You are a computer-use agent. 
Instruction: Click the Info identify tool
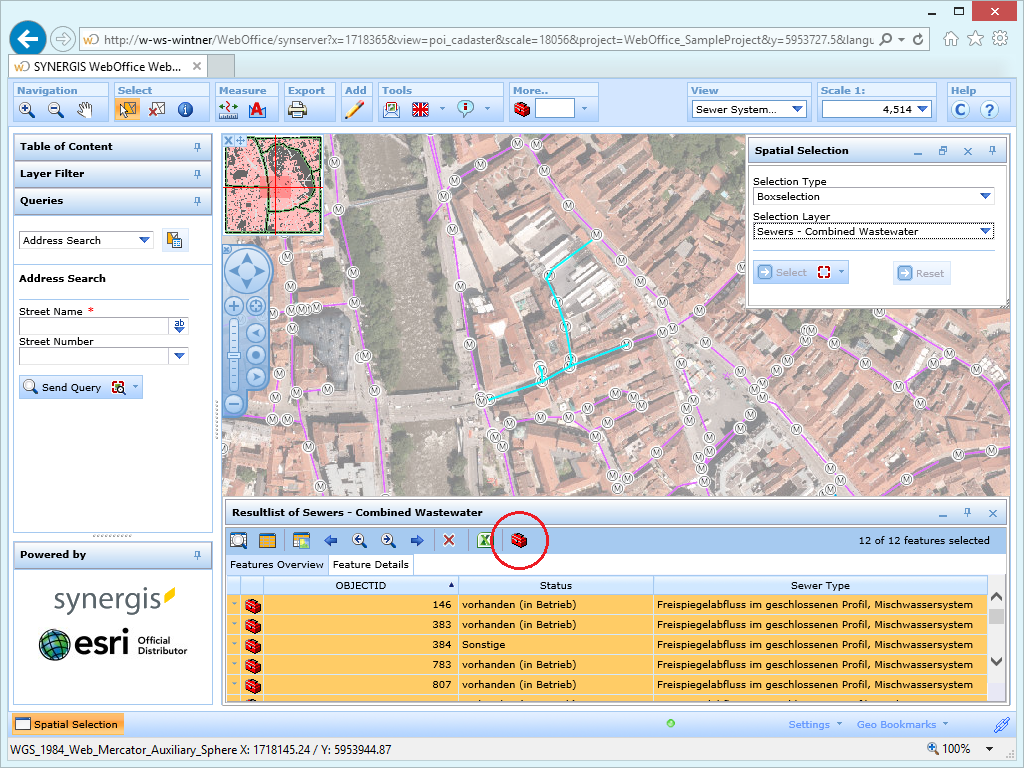point(185,110)
